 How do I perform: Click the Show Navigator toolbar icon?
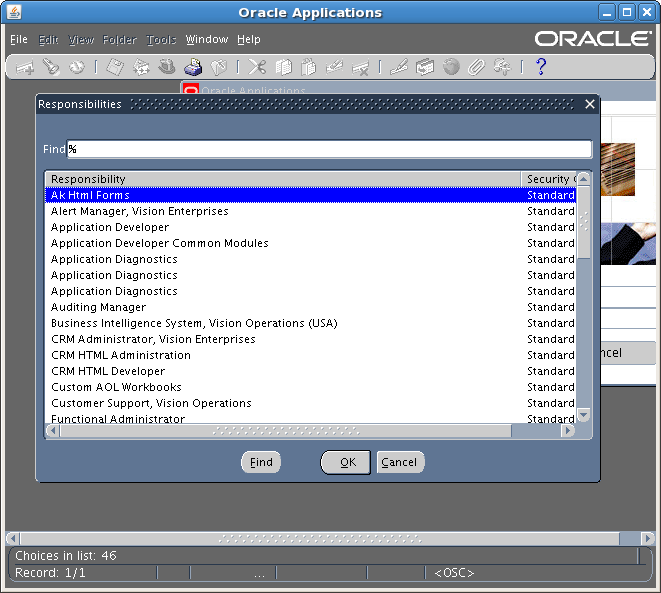pyautogui.click(x=77, y=67)
